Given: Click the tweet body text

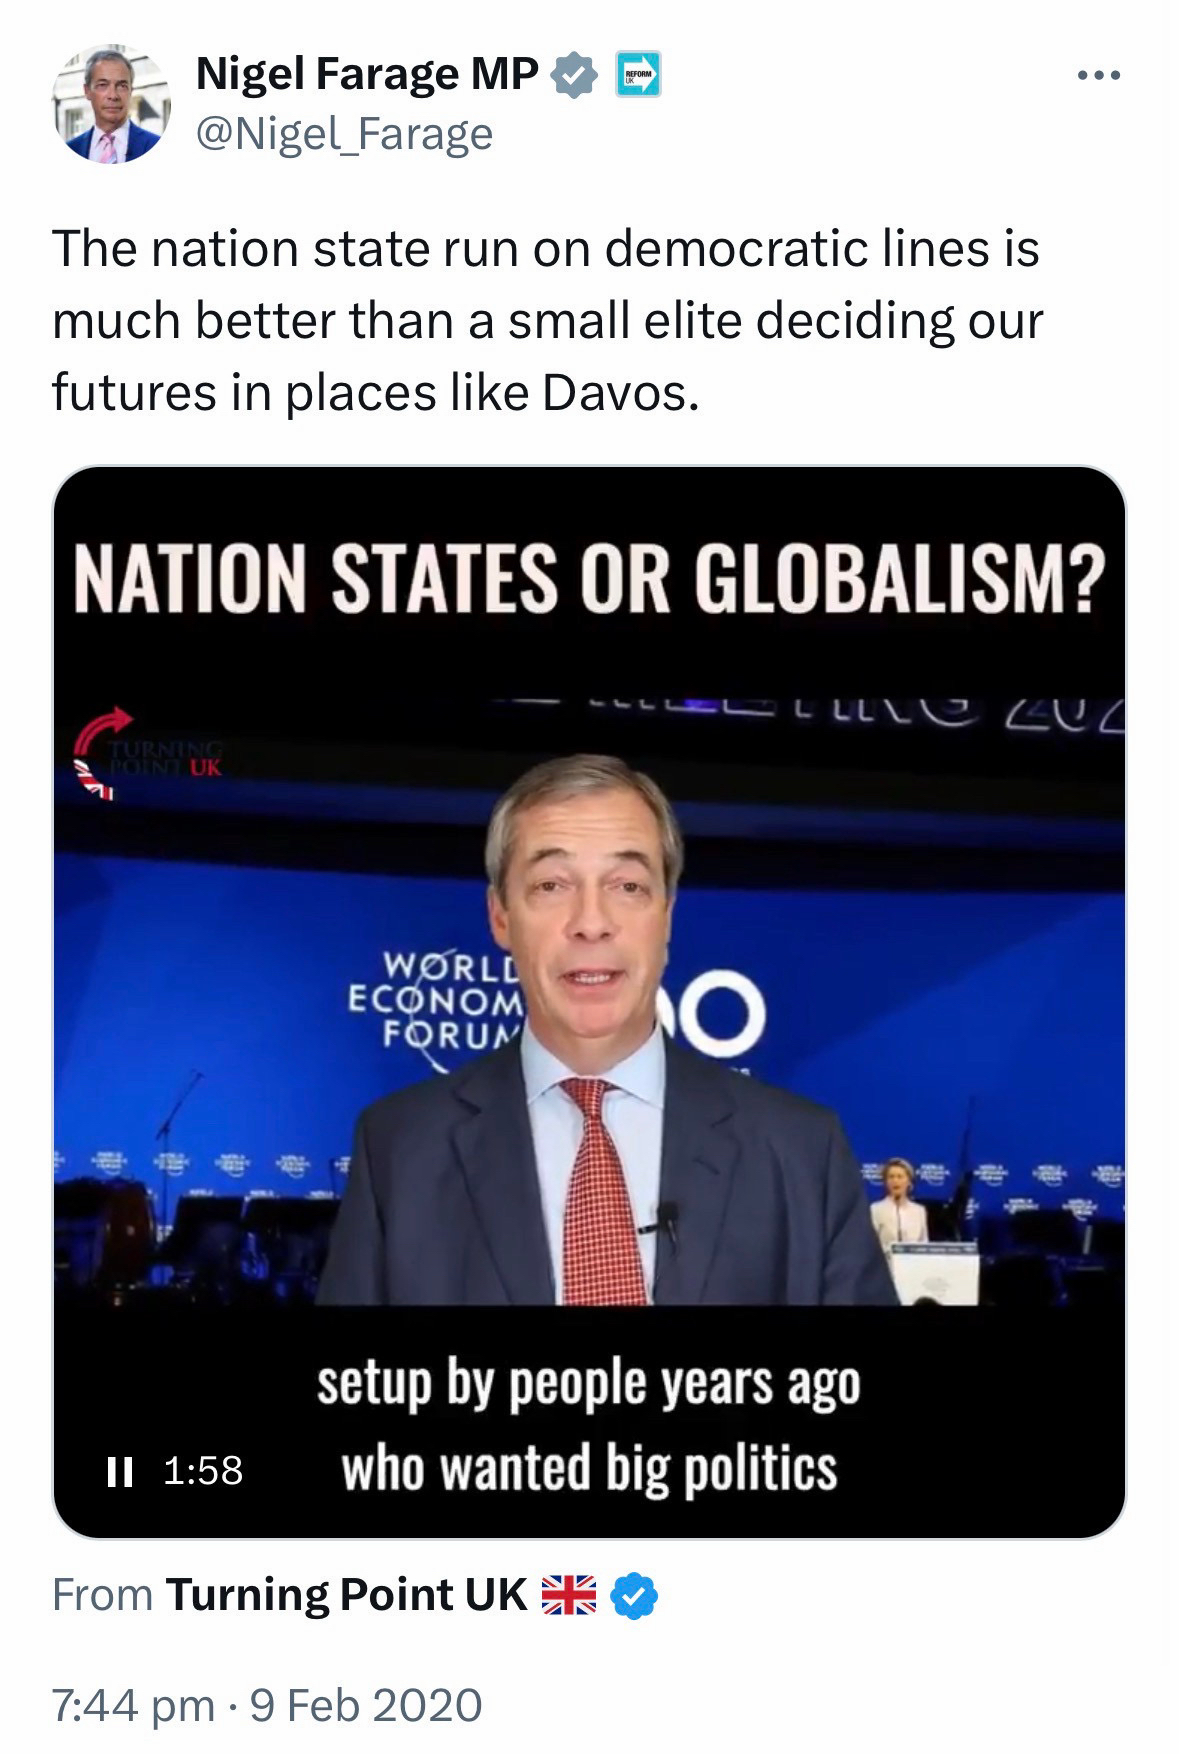Looking at the screenshot, I should pos(547,320).
